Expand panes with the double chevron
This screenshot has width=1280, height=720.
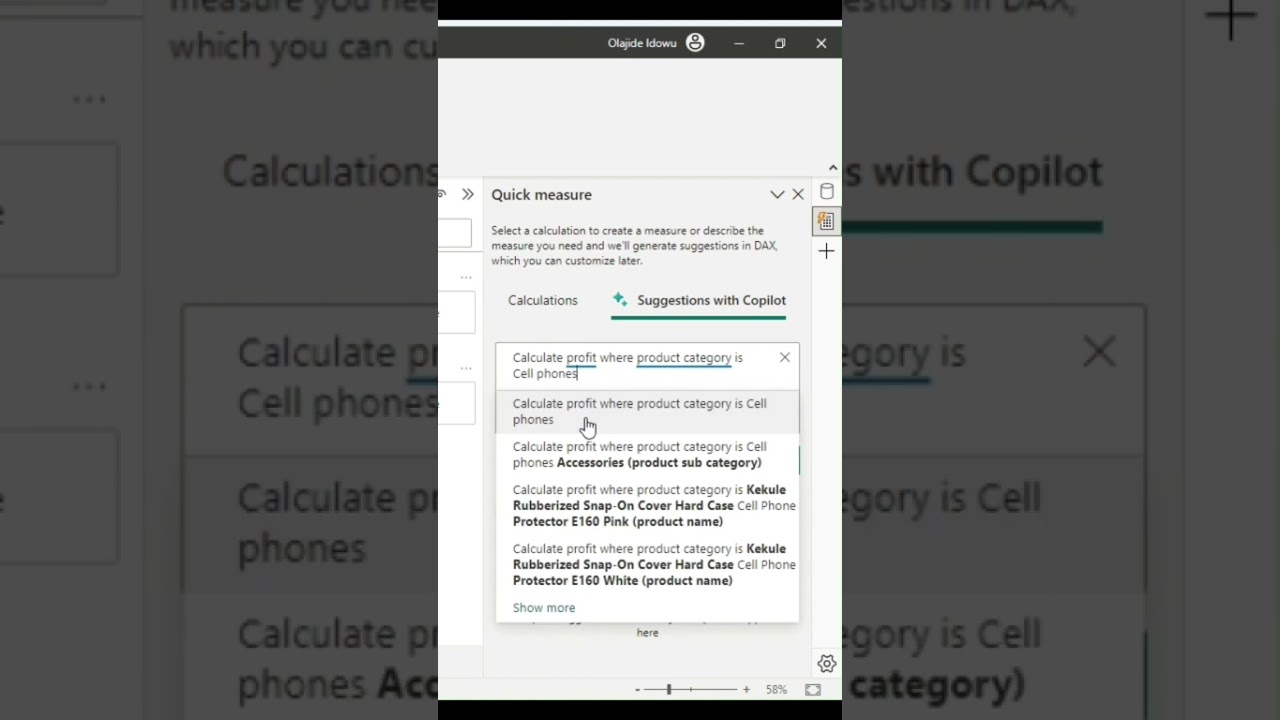pos(467,194)
